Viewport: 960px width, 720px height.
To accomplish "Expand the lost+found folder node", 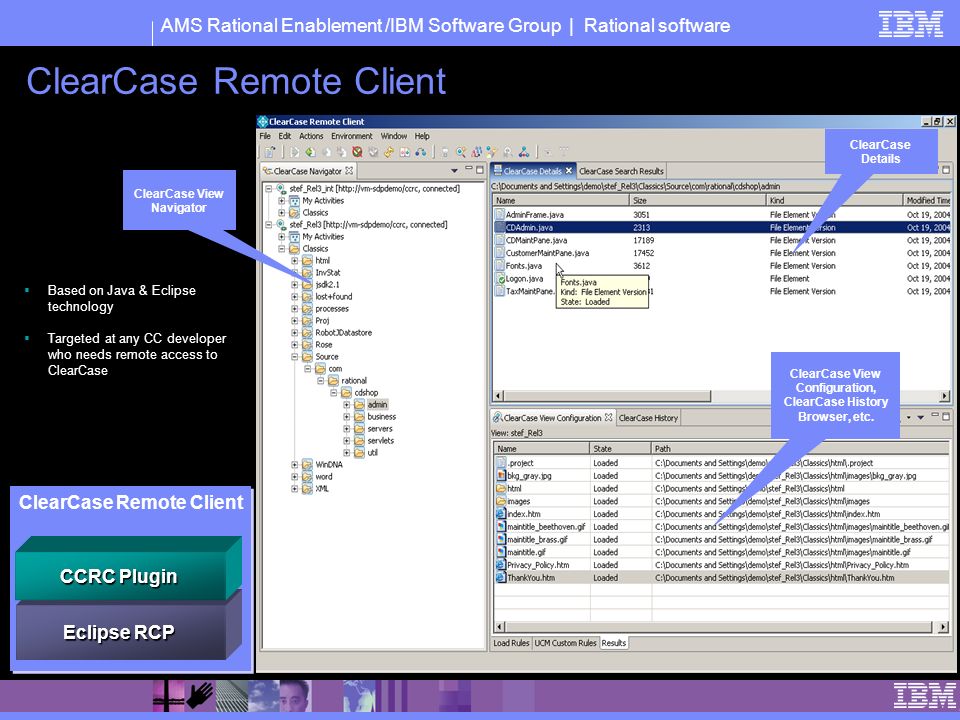I will point(294,296).
